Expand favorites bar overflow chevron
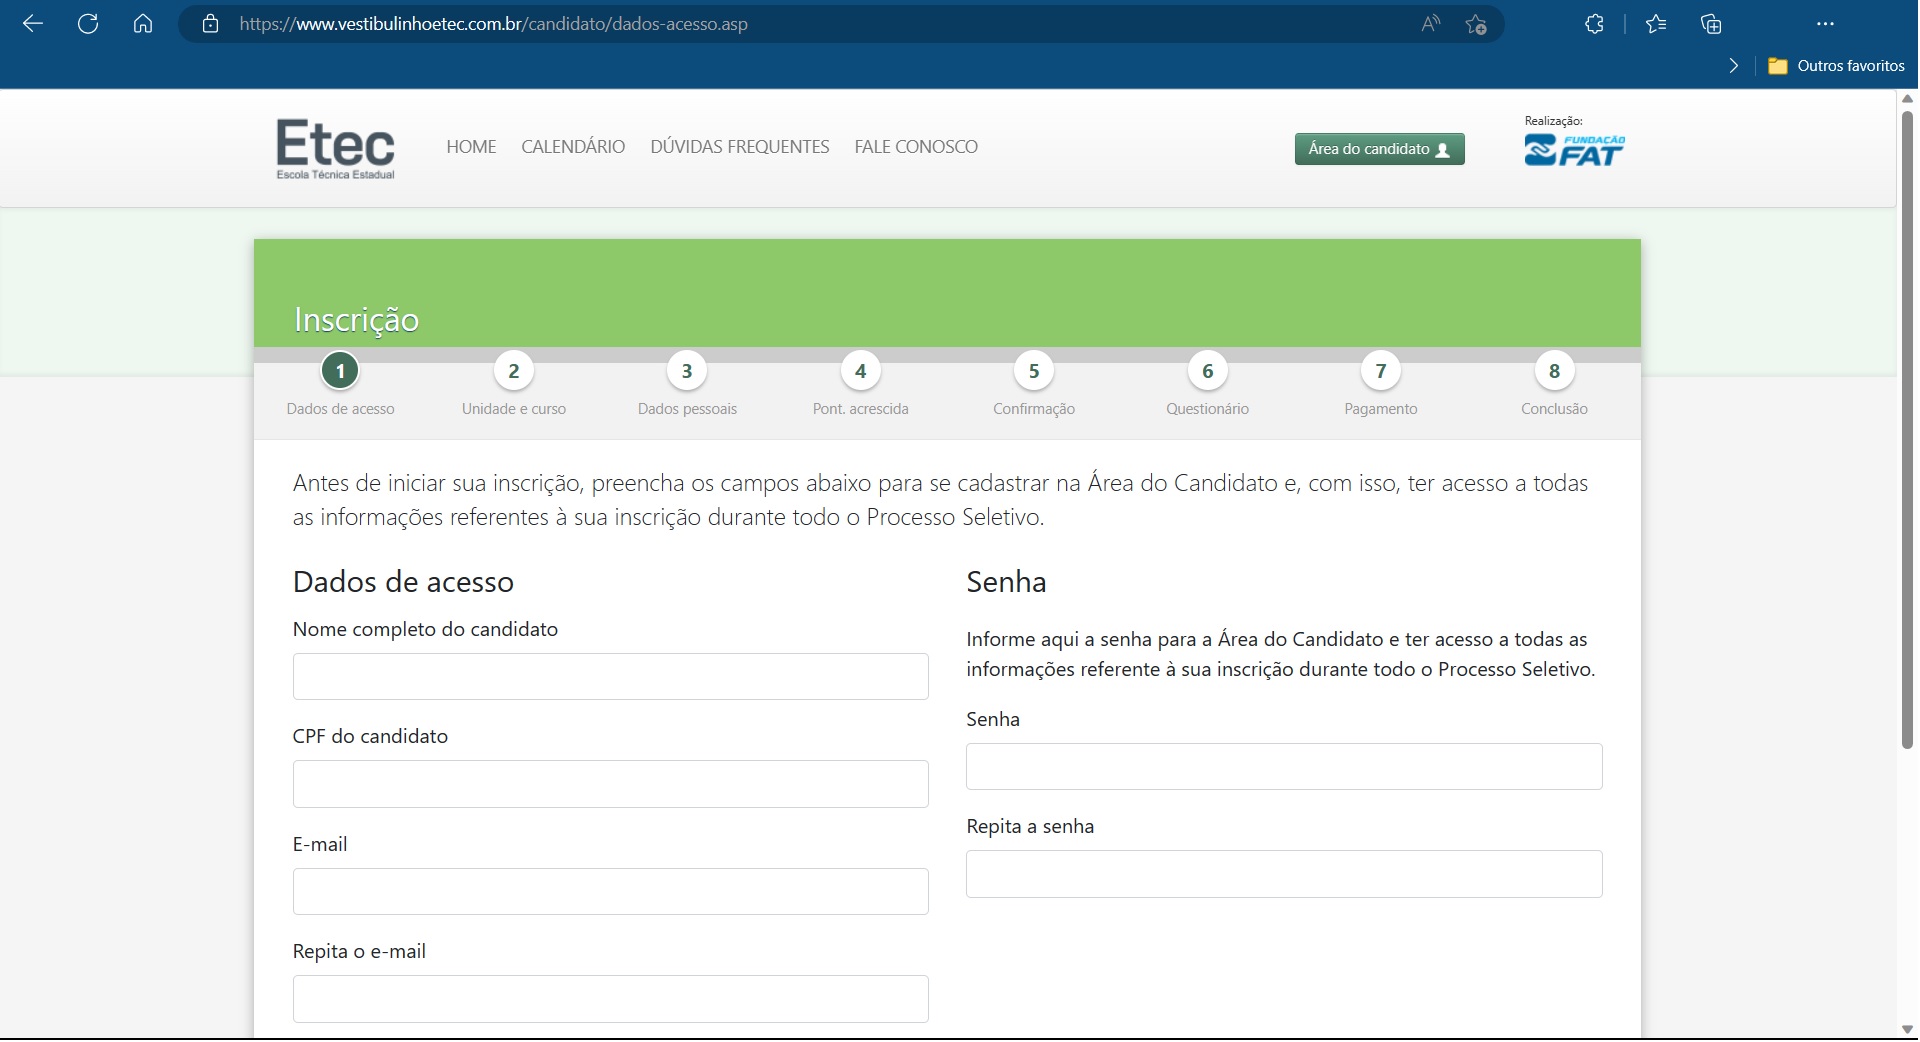This screenshot has height=1042, width=1920. (1734, 66)
